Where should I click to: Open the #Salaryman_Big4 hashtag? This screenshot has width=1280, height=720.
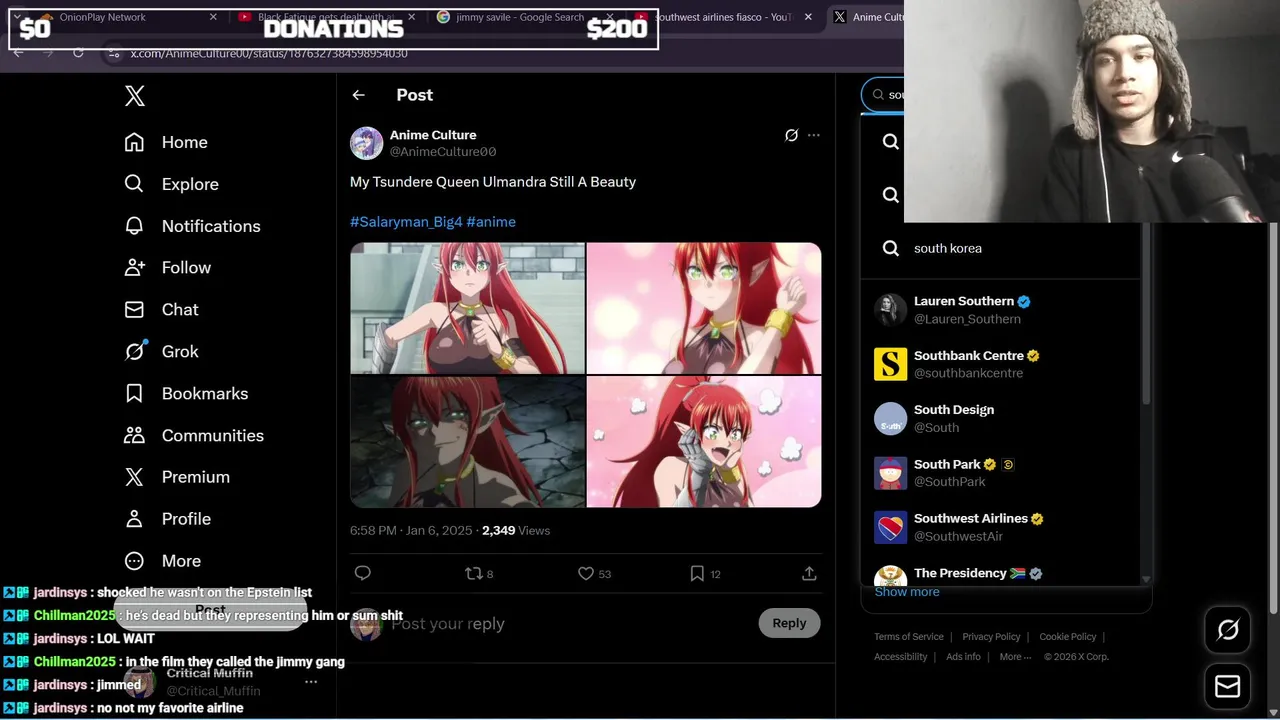[x=406, y=222]
